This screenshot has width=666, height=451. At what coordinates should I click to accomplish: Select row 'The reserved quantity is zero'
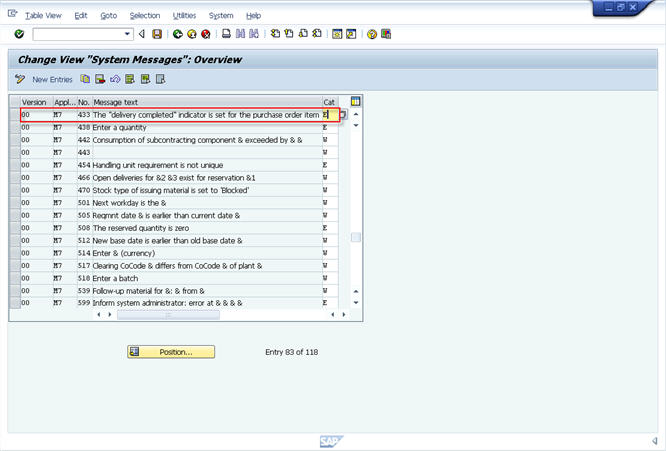pyautogui.click(x=14, y=227)
